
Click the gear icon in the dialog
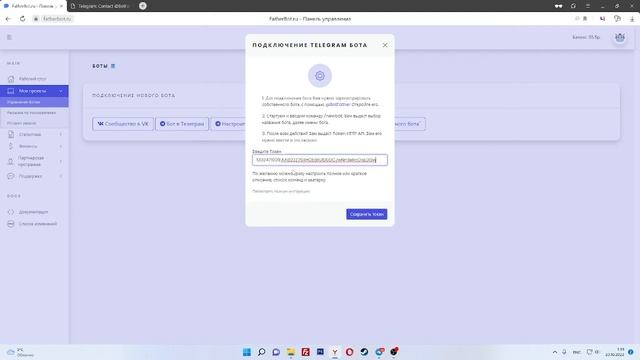(x=320, y=76)
